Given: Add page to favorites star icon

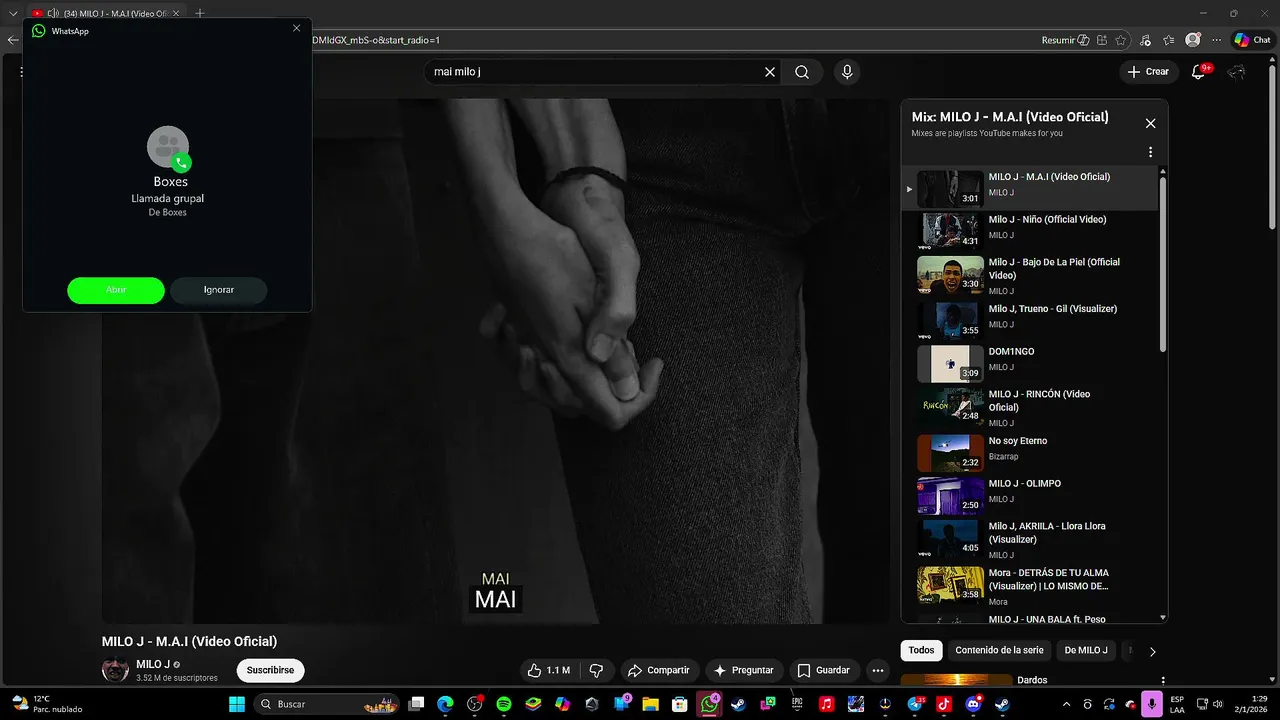Looking at the screenshot, I should [1121, 40].
